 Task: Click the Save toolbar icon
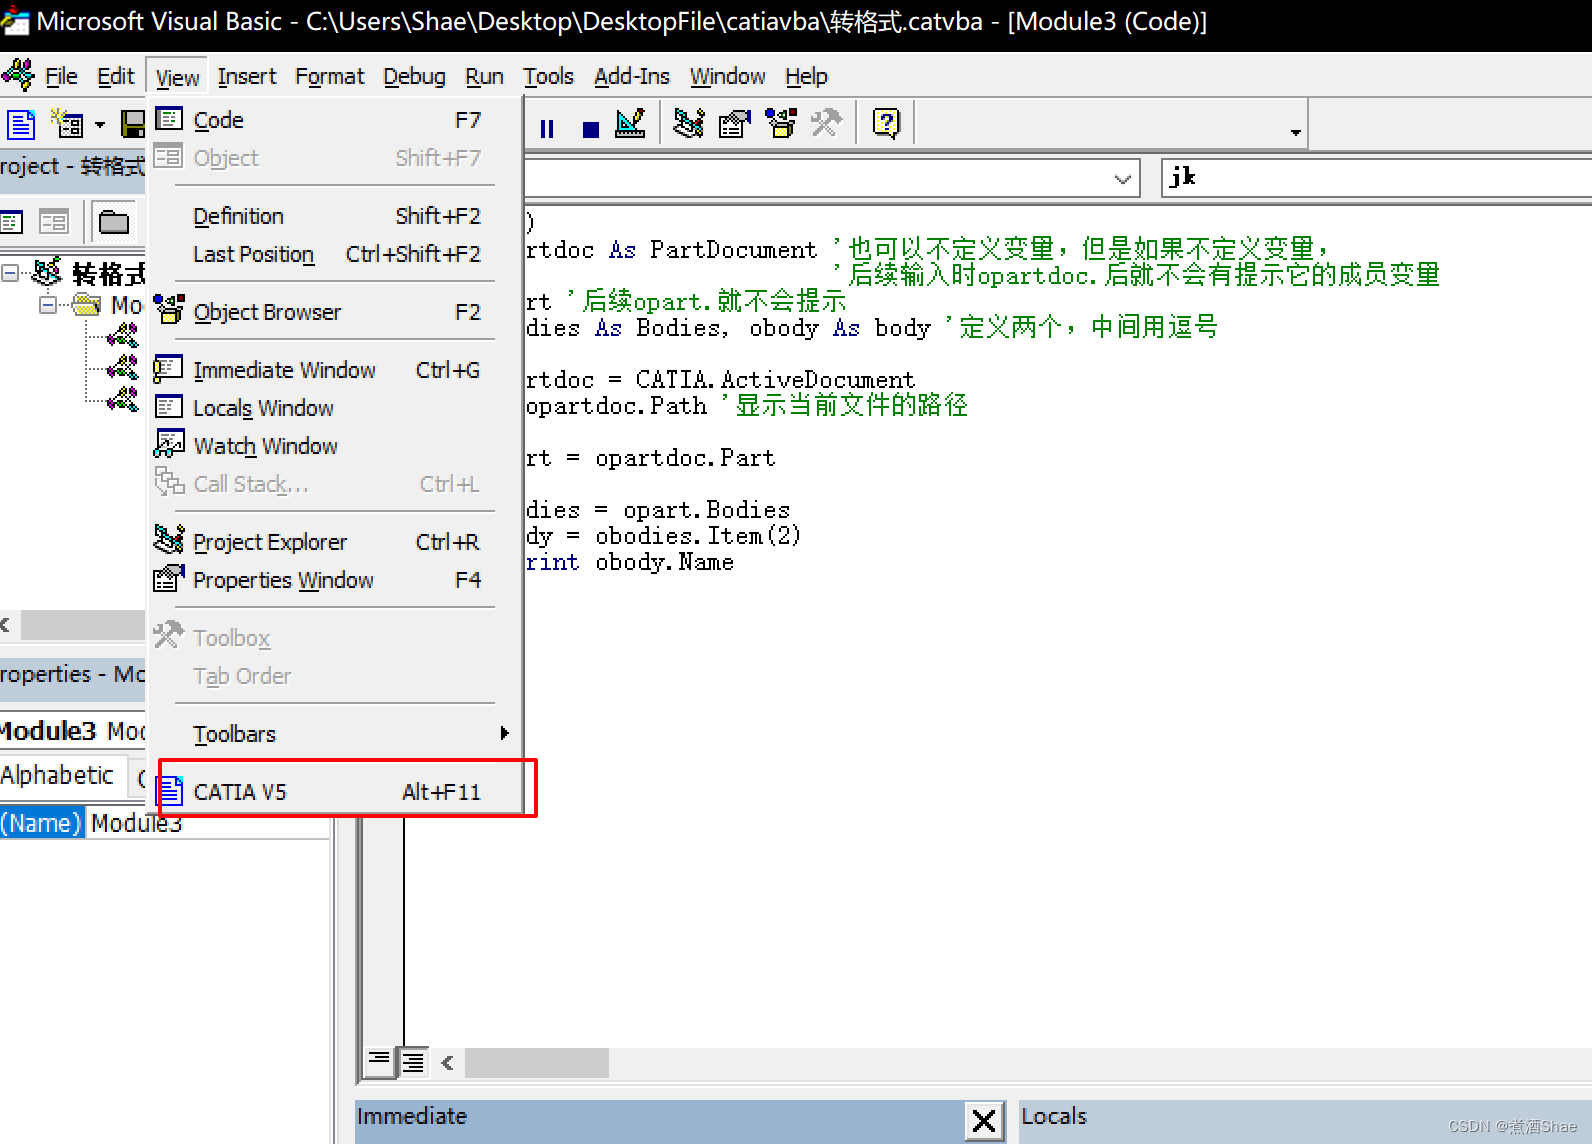coord(133,124)
